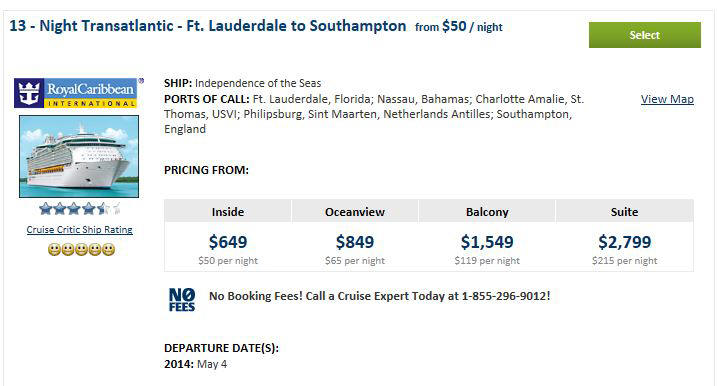Click the $2,799 Suite price
The width and height of the screenshot is (717, 386).
(625, 241)
